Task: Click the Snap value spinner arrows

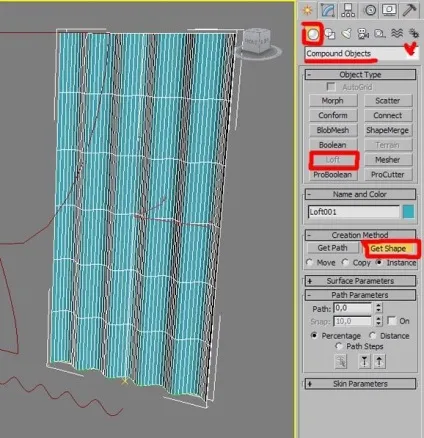Action: click(x=378, y=321)
